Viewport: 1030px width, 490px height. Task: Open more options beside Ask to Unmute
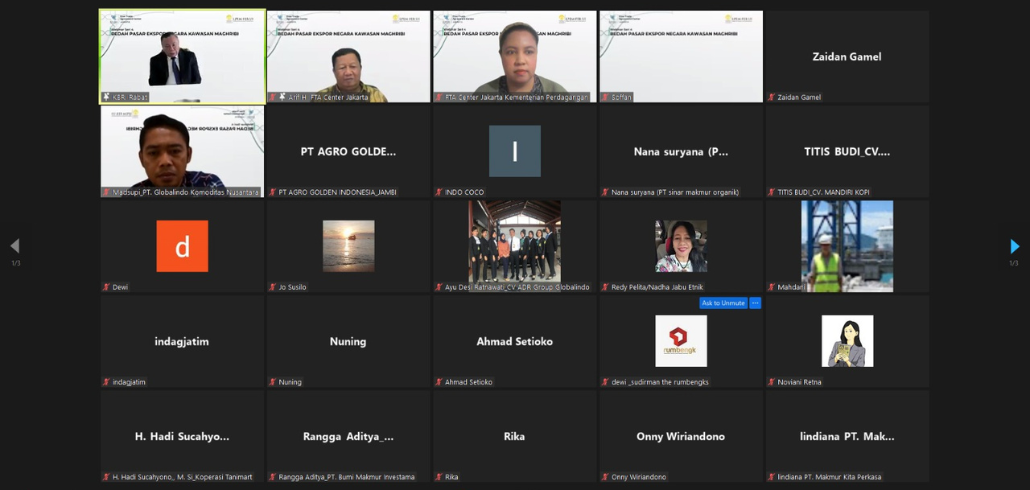click(755, 303)
